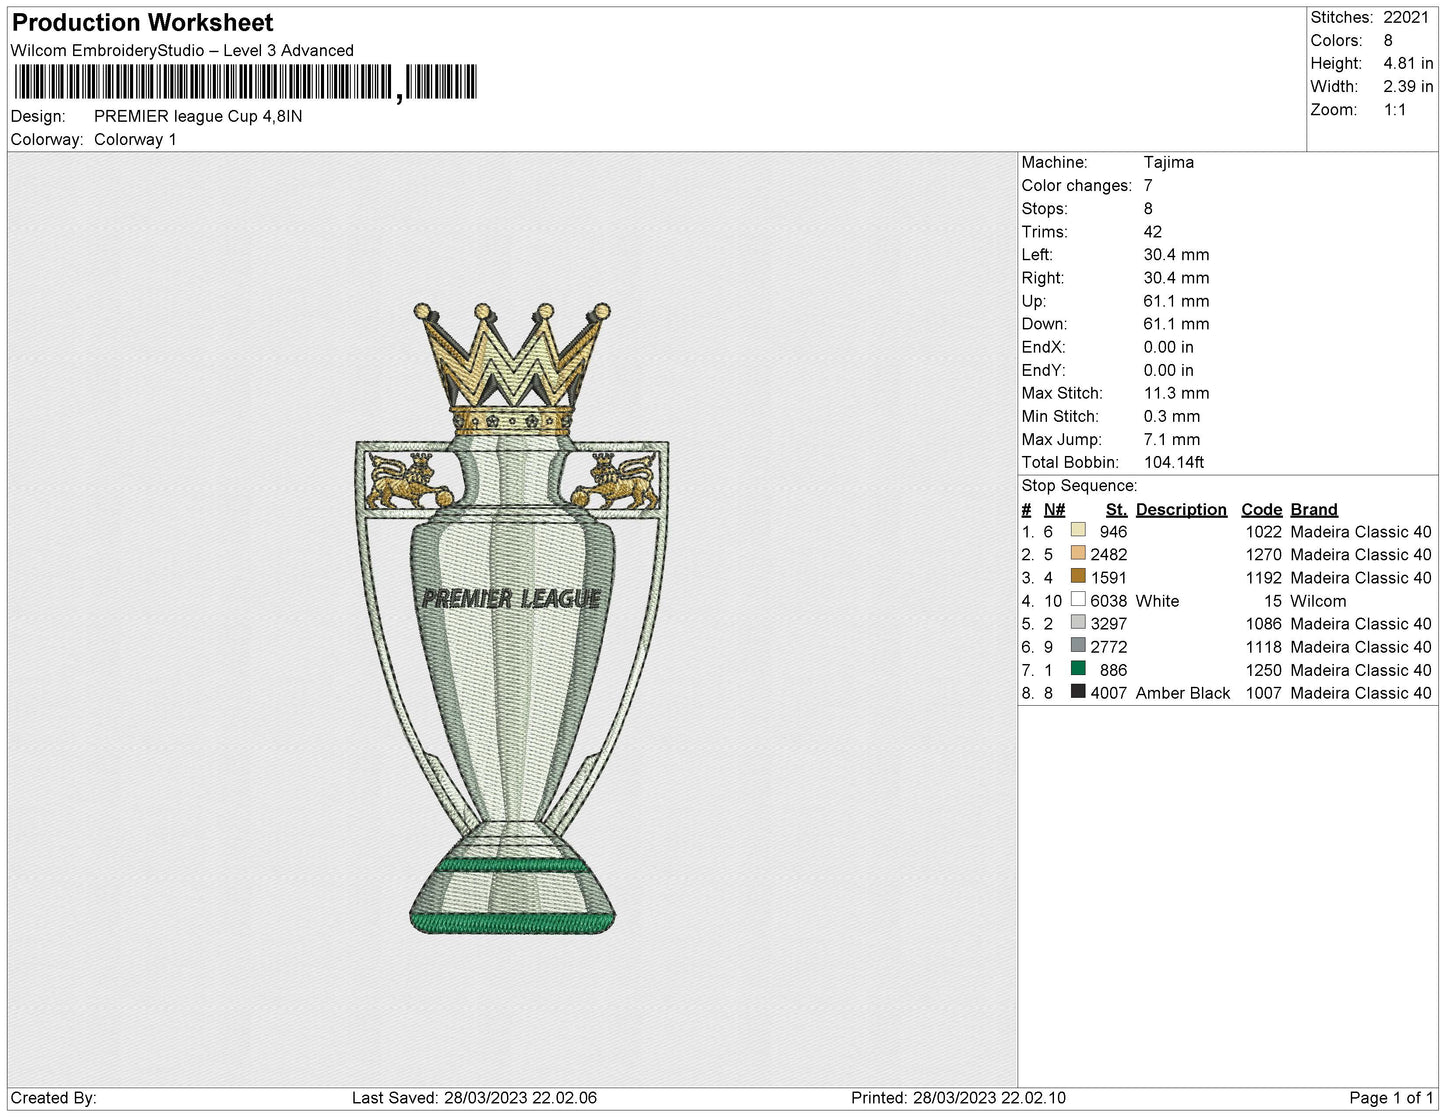This screenshot has height=1117, width=1445.
Task: Click stitch count '946' in stop 1
Action: (x=1113, y=532)
